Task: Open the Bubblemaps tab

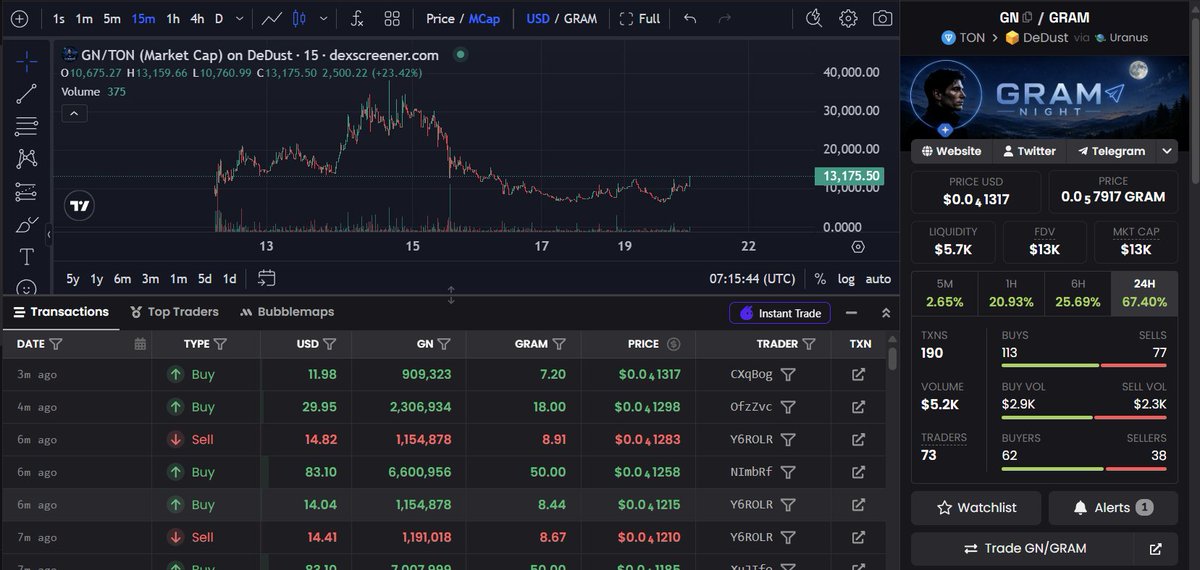Action: point(287,312)
